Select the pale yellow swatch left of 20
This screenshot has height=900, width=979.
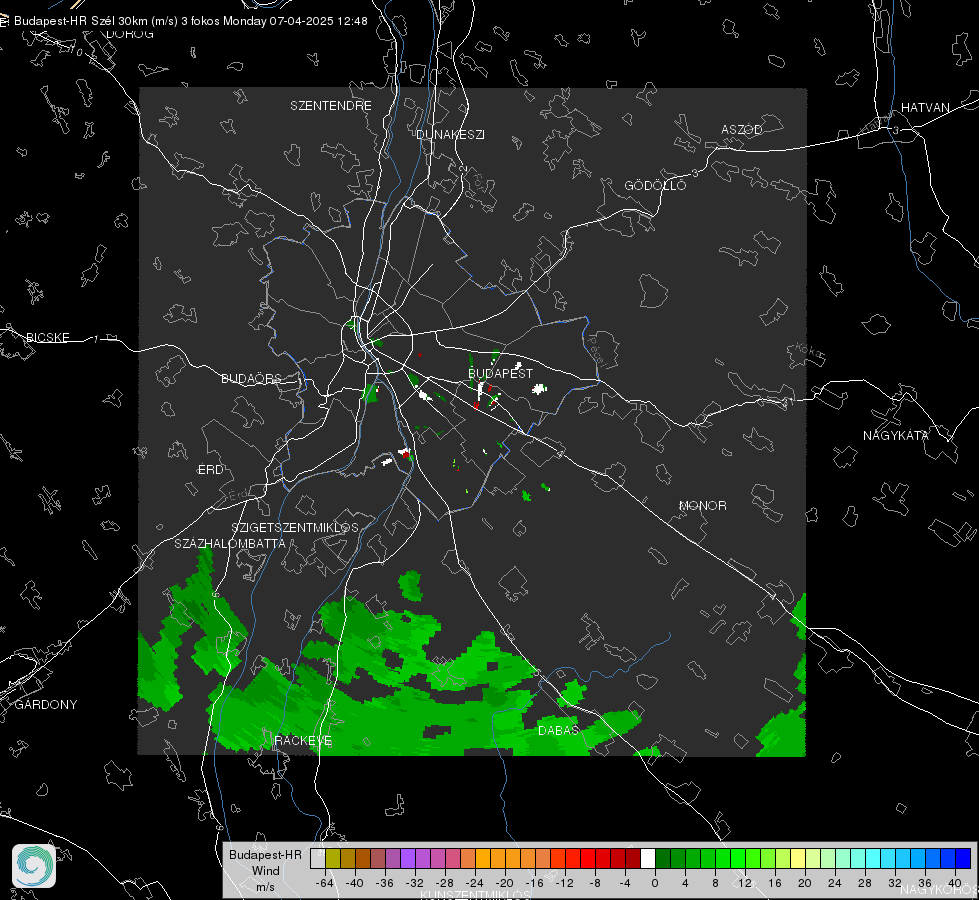(x=798, y=858)
